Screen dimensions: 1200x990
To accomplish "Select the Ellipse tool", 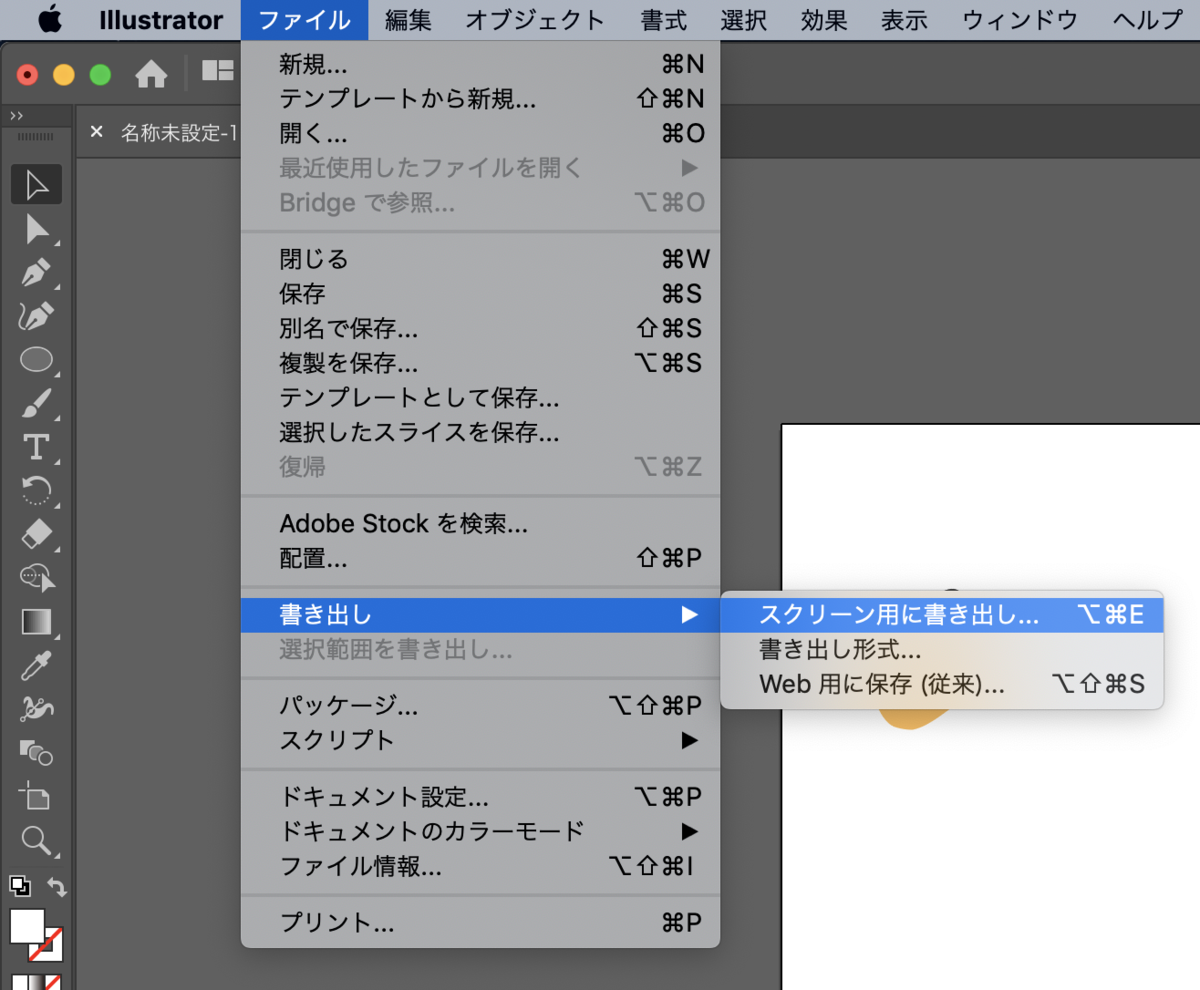I will 36,359.
